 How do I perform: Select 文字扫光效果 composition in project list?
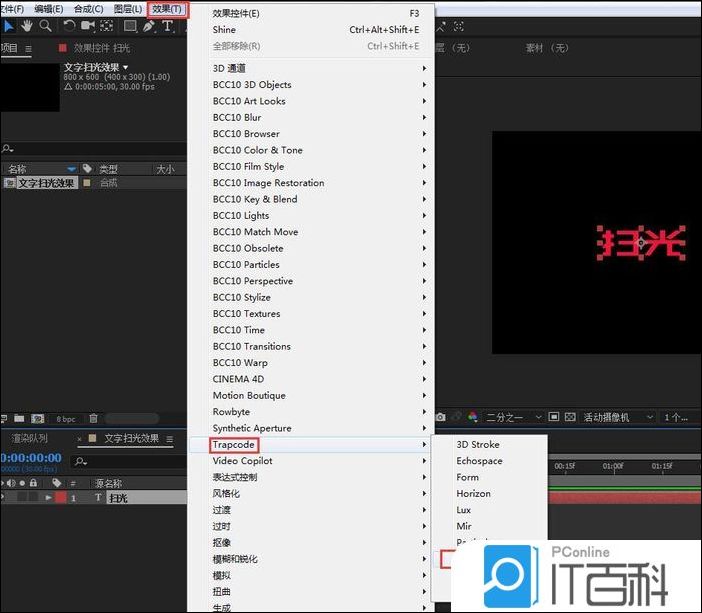click(x=46, y=183)
